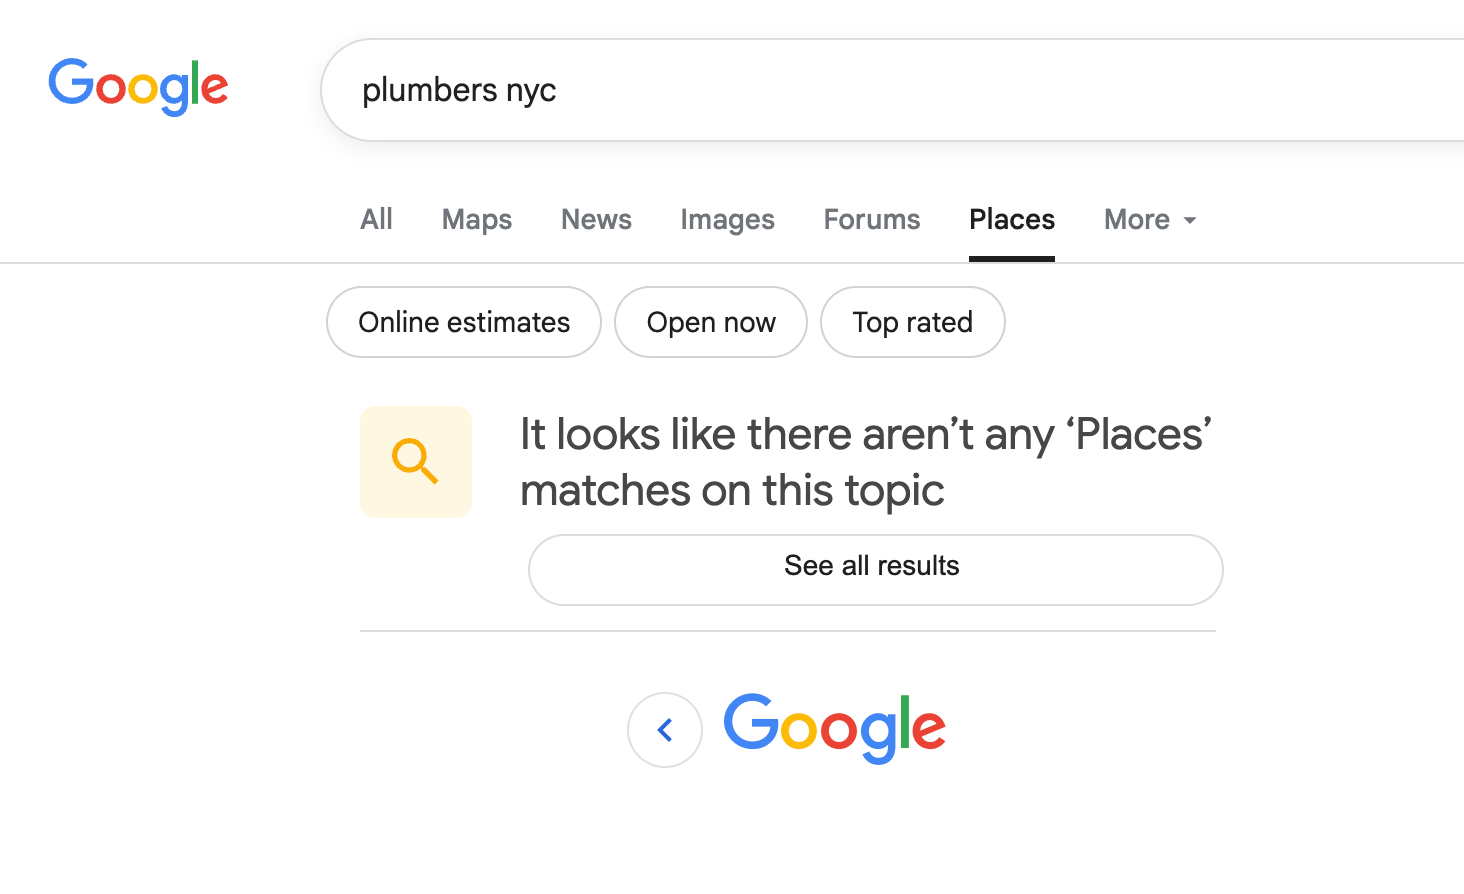Click the no 'Places' matches message text
The height and width of the screenshot is (894, 1464).
pos(866,462)
